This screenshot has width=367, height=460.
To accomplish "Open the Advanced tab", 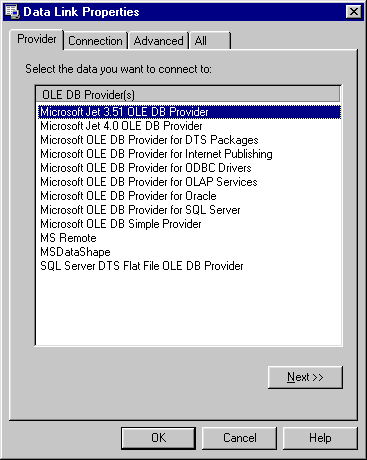I will coord(159,41).
